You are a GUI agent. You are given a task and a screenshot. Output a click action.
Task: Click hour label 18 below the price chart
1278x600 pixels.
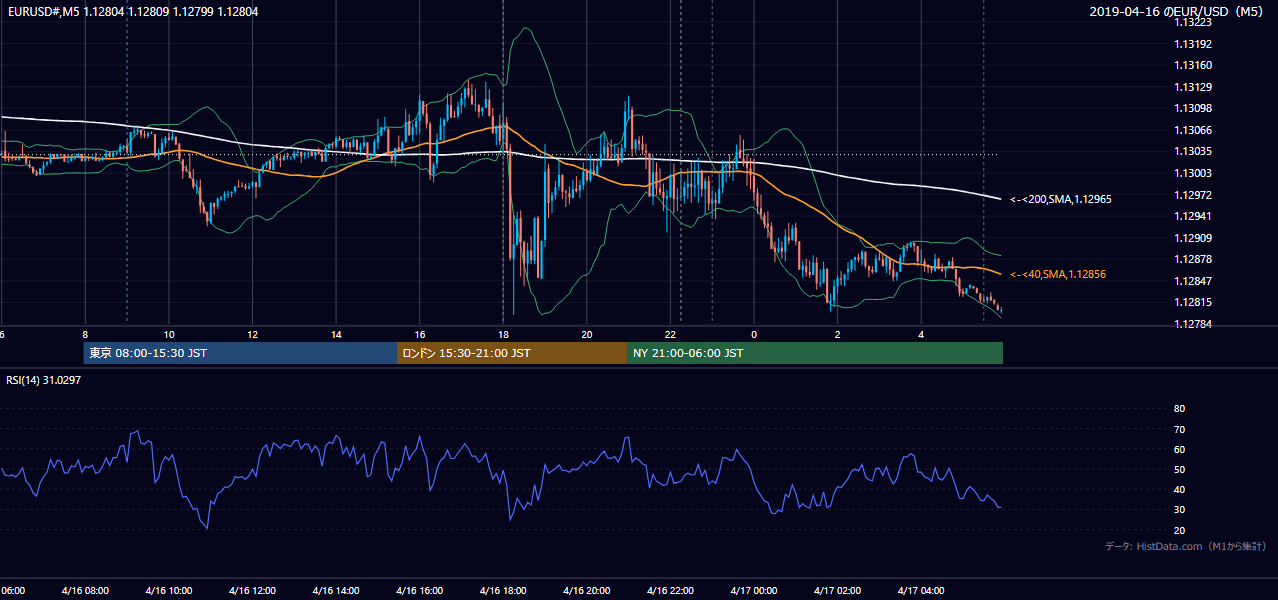503,334
